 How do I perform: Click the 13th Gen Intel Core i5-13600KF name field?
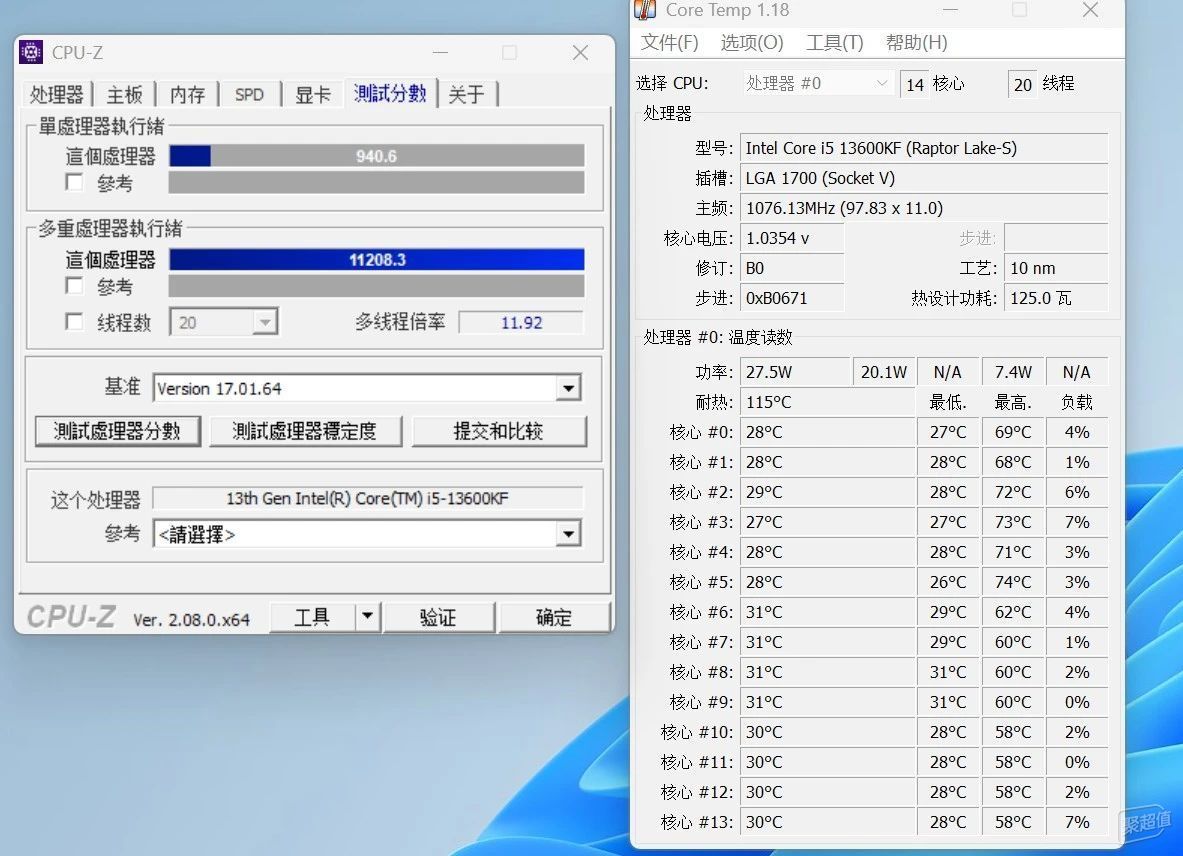click(x=368, y=499)
